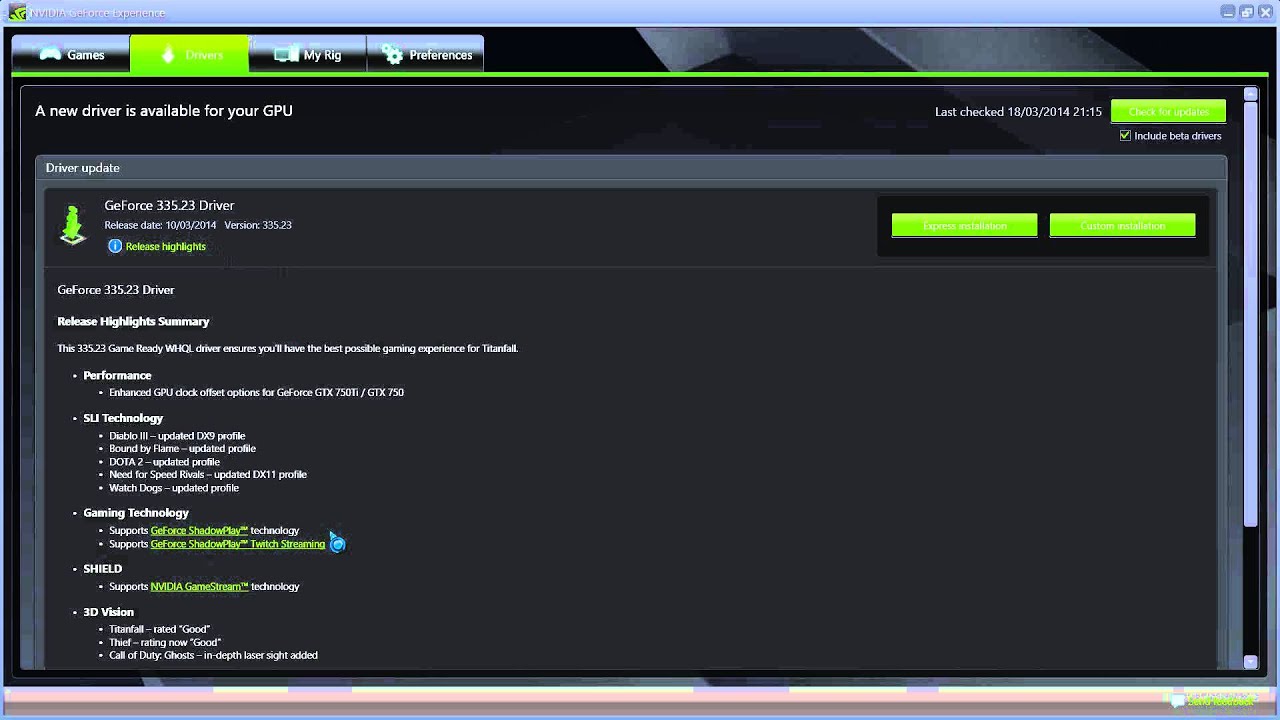The image size is (1280, 720).
Task: Minimize the GeForce Experience window
Action: click(x=1228, y=12)
